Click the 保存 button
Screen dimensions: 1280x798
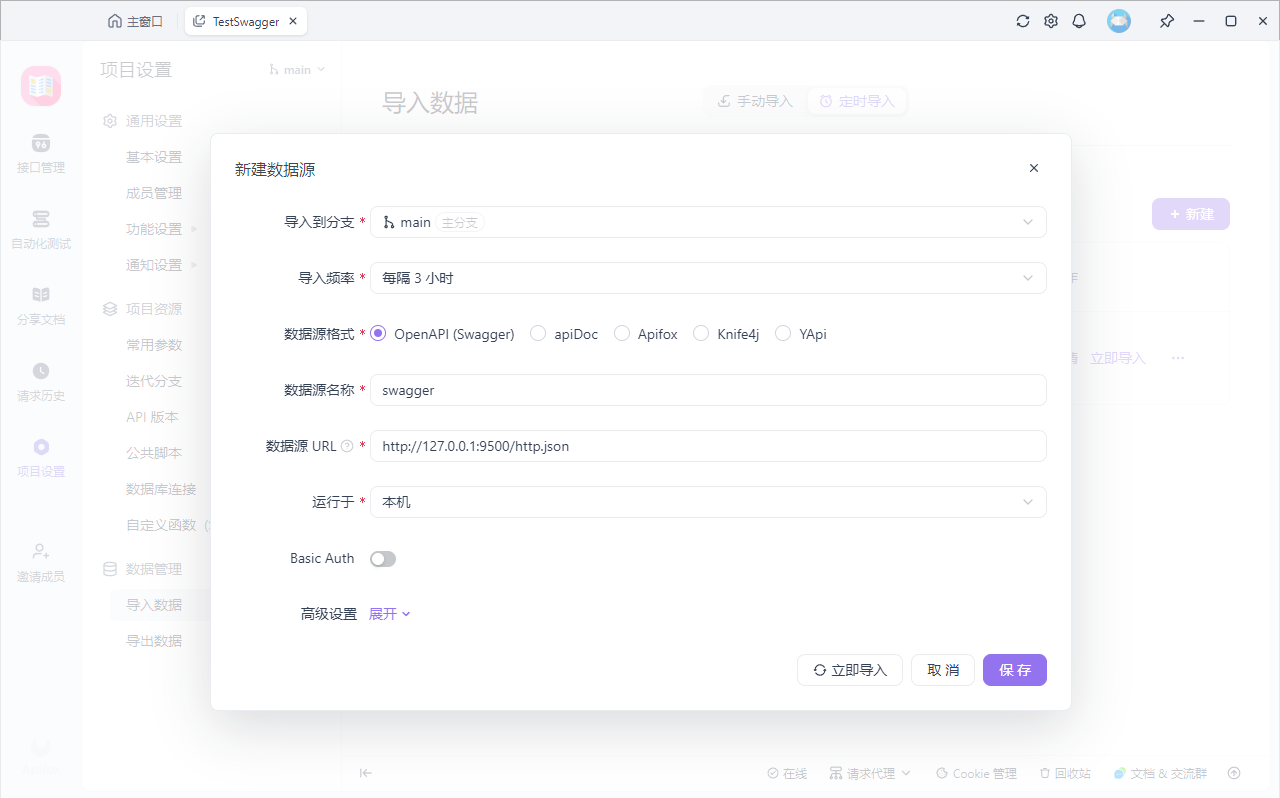(1015, 670)
